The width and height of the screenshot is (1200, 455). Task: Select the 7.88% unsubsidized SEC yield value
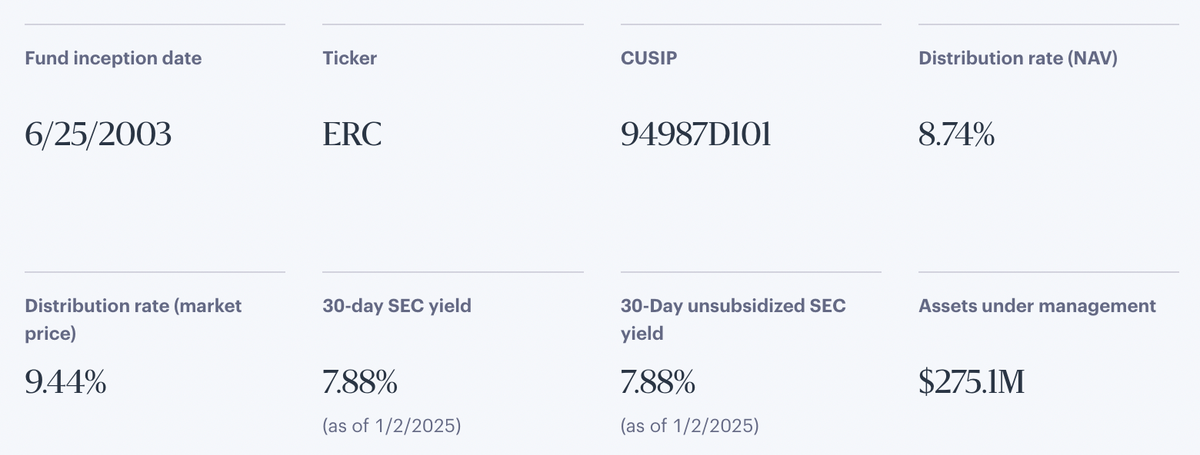click(x=658, y=382)
